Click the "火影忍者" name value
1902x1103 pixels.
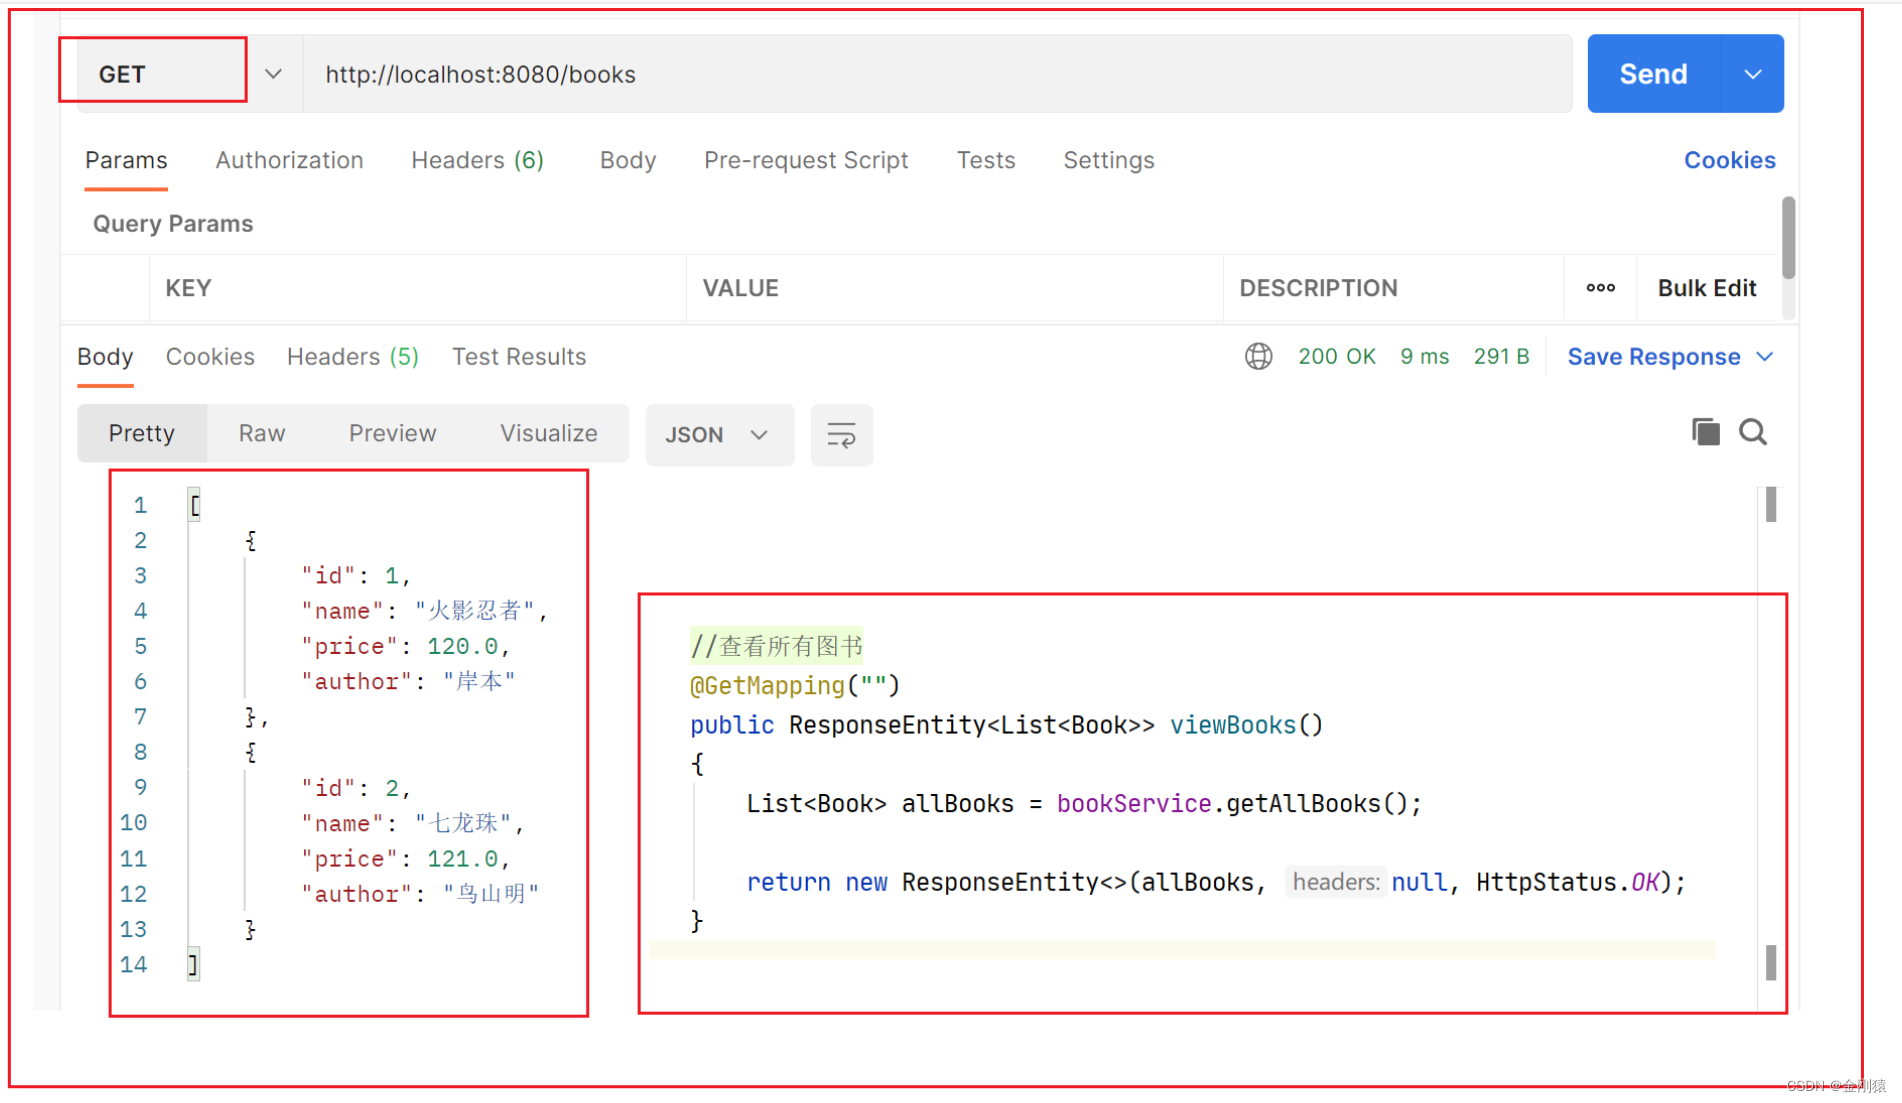[476, 611]
